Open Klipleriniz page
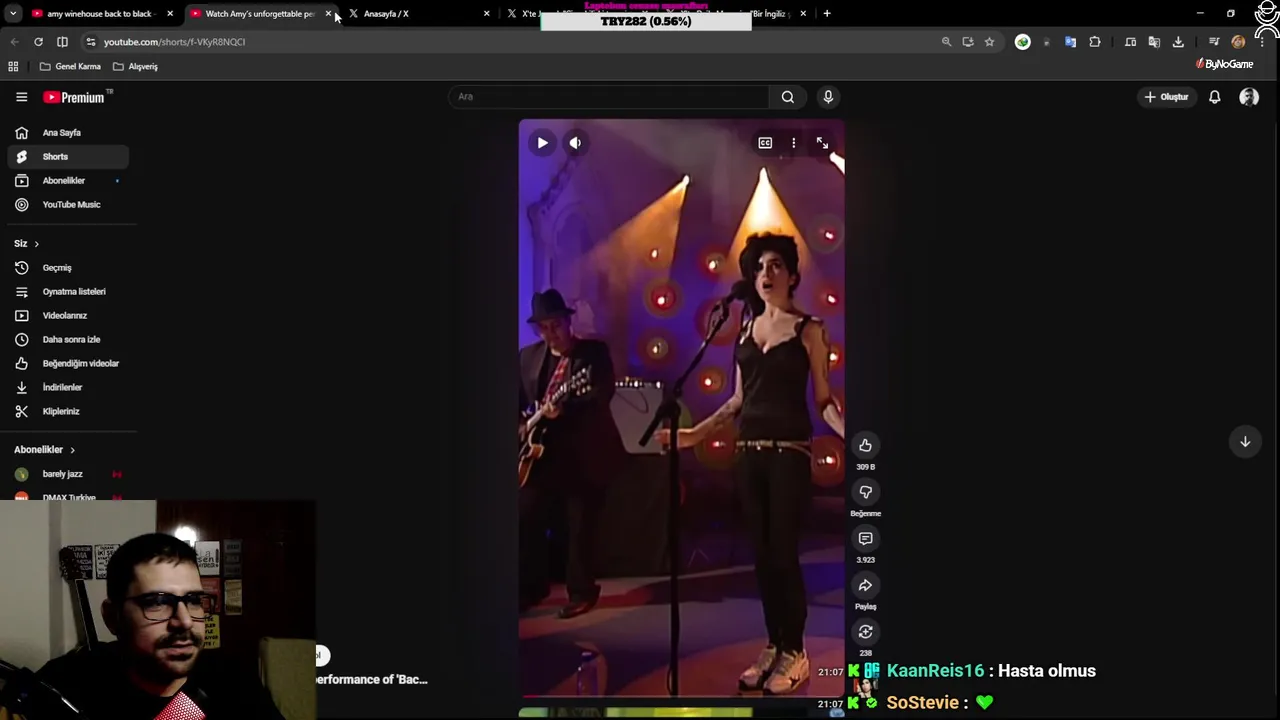 pyautogui.click(x=67, y=411)
